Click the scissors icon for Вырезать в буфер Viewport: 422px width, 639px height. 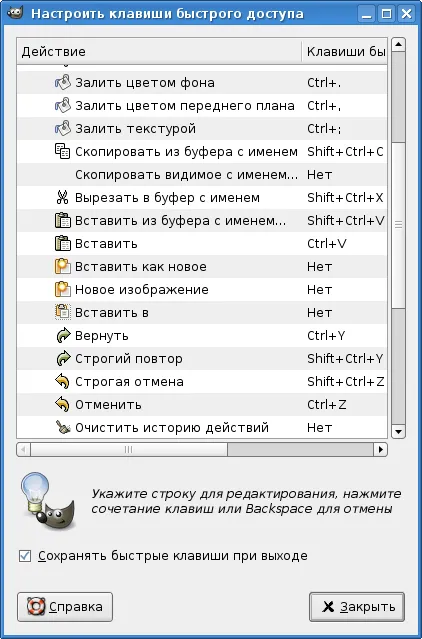[62, 198]
